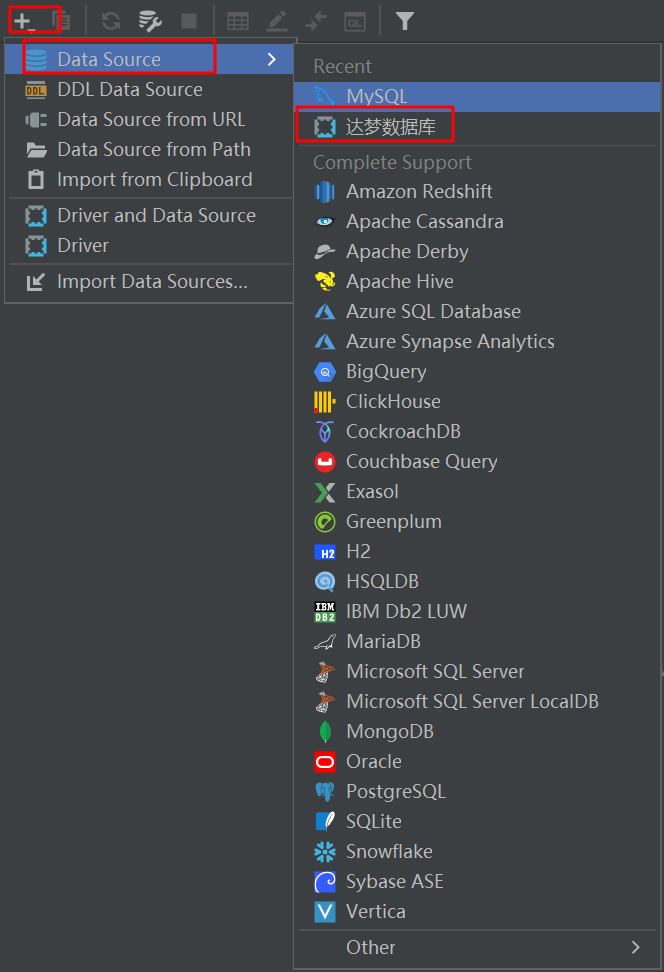The image size is (664, 972).
Task: Select Import from Clipboard
Action: (149, 179)
